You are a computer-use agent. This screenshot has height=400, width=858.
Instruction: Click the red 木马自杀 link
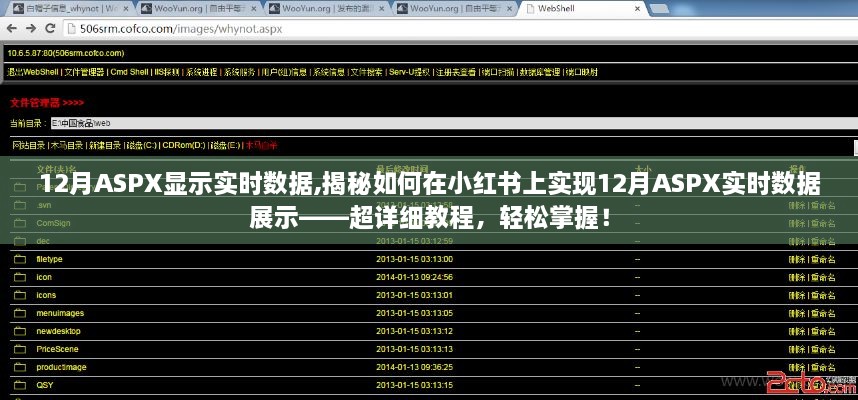click(x=262, y=146)
